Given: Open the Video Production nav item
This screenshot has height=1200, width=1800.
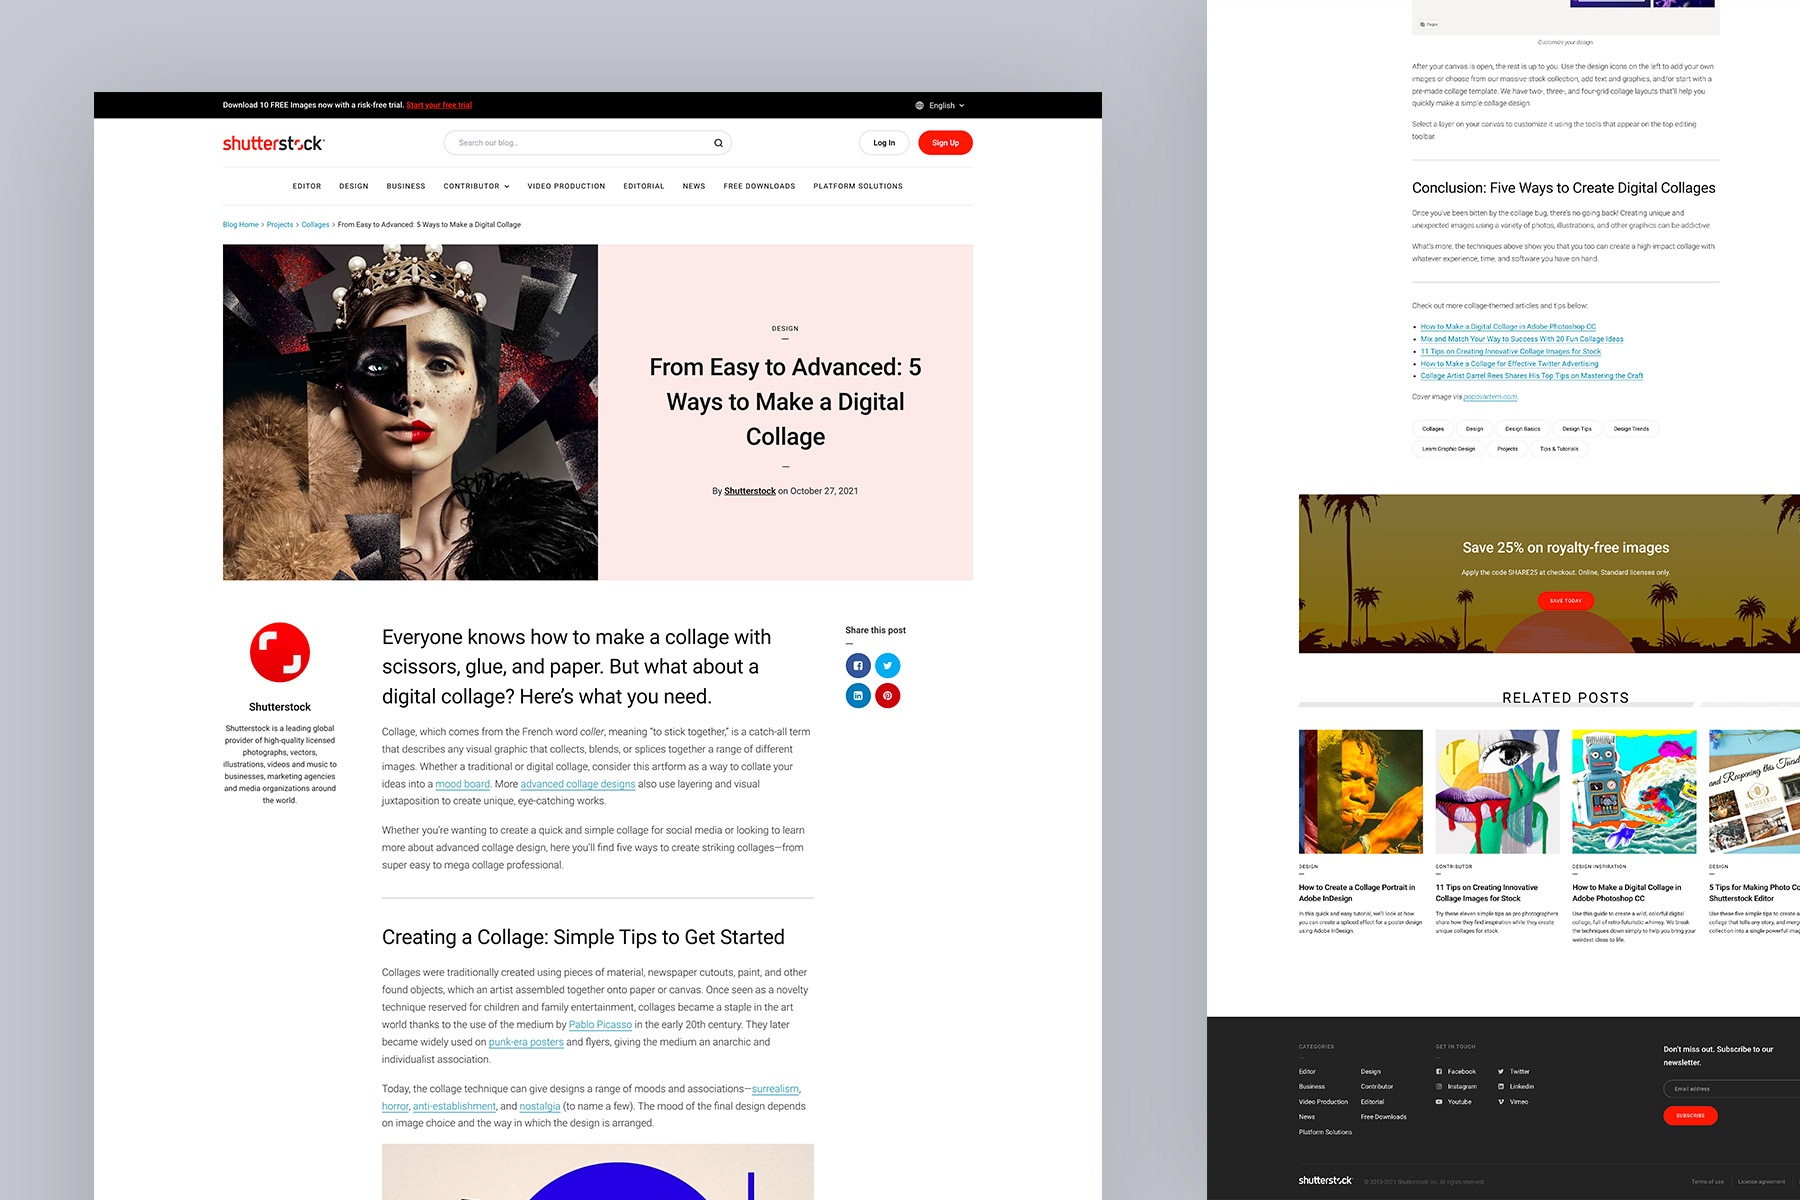Looking at the screenshot, I should pos(566,186).
